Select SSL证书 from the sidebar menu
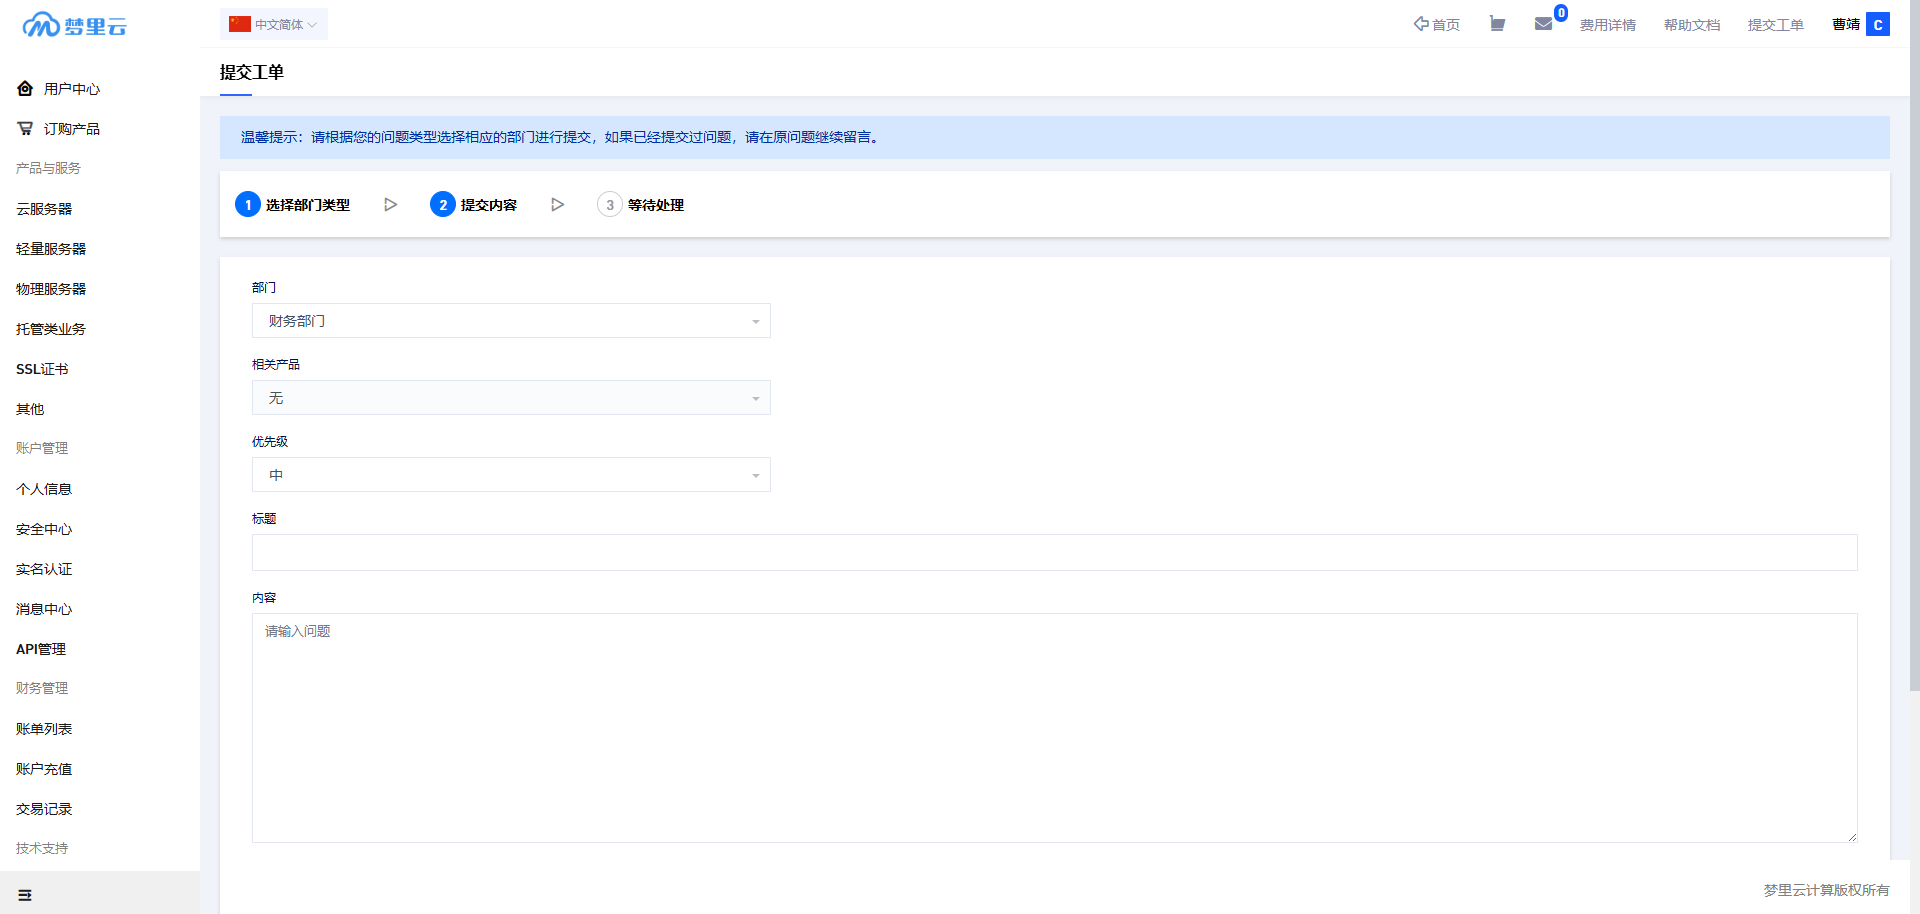 (x=42, y=369)
